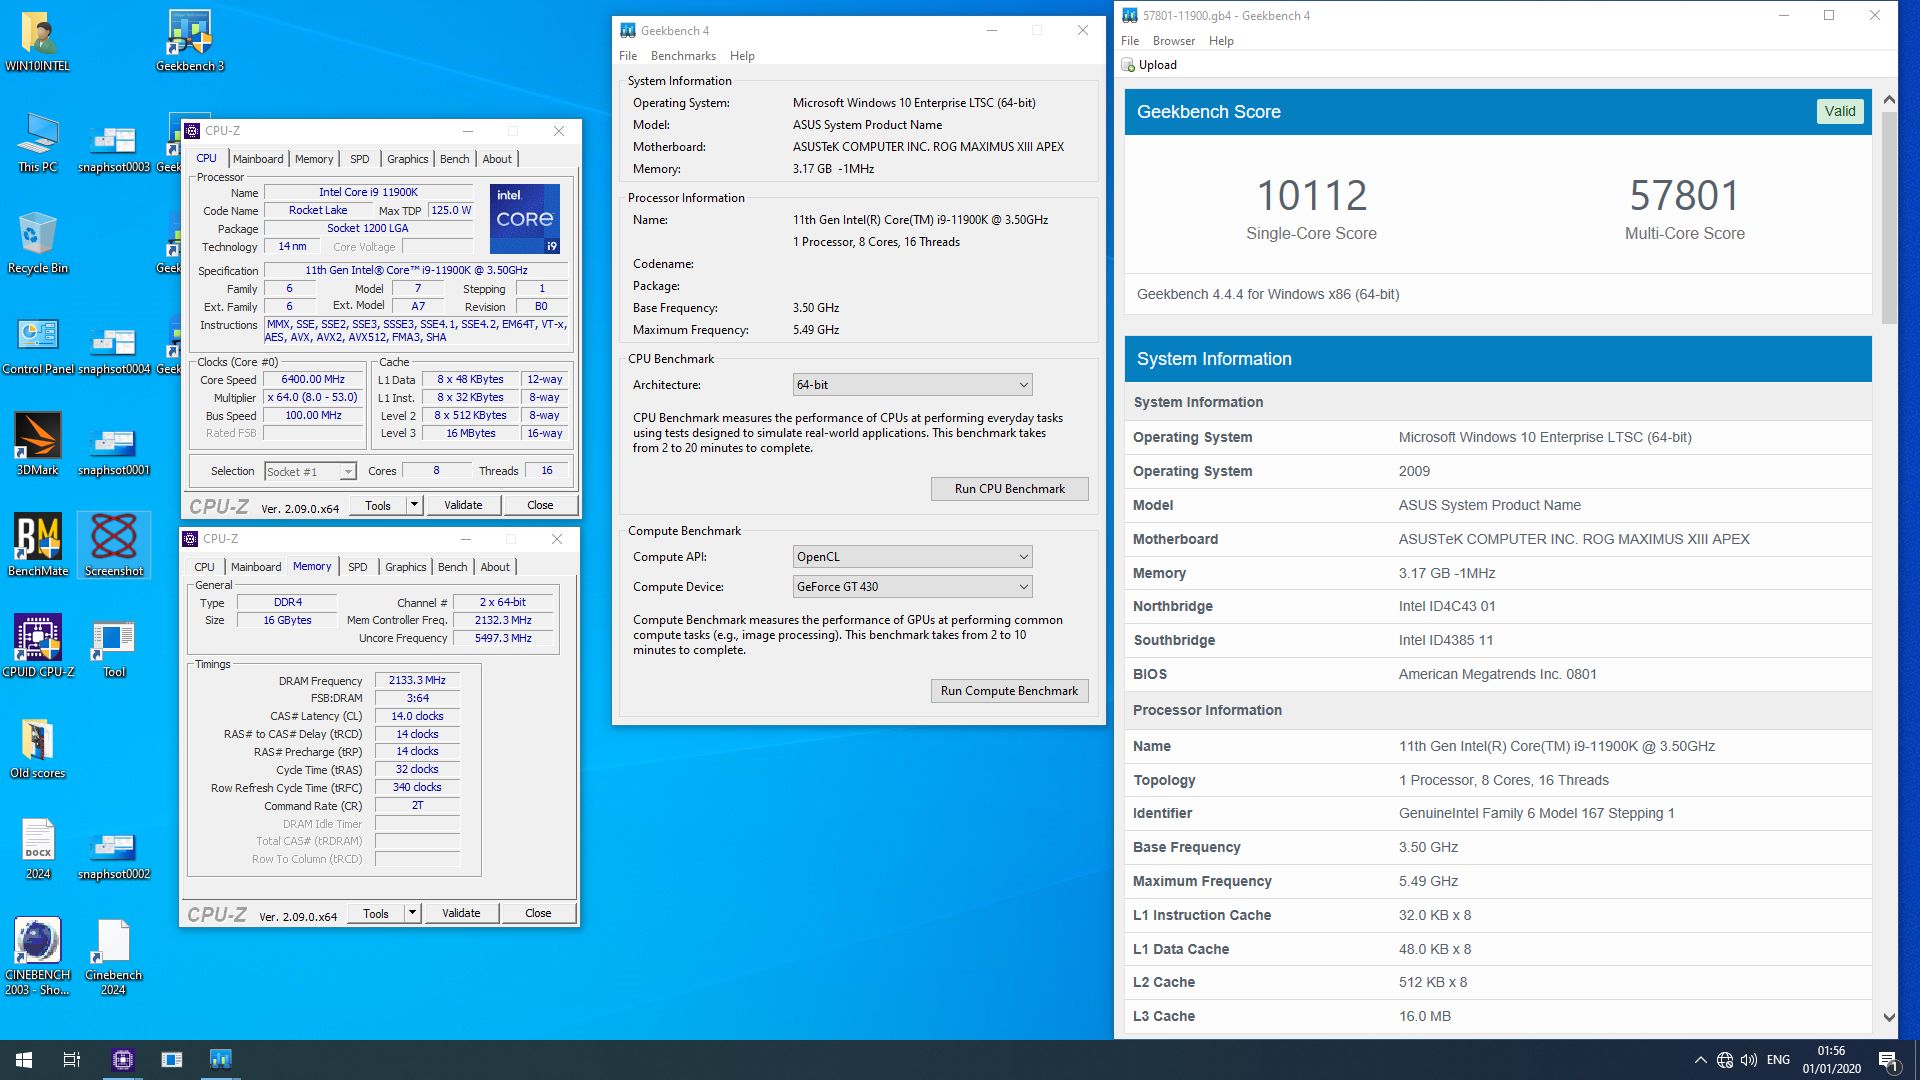The width and height of the screenshot is (1920, 1080).
Task: Open the Architecture 64-bit dropdown
Action: click(912, 385)
